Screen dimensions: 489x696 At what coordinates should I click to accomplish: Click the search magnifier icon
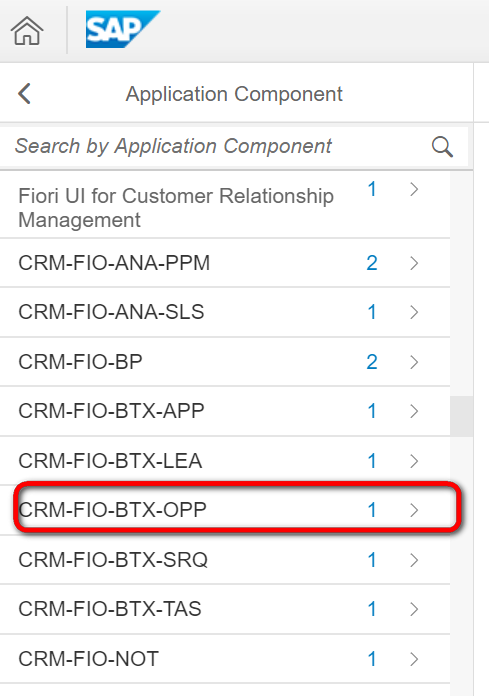click(442, 146)
